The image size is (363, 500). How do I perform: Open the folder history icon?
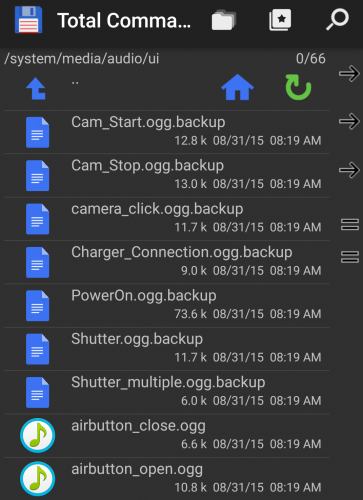[x=224, y=20]
